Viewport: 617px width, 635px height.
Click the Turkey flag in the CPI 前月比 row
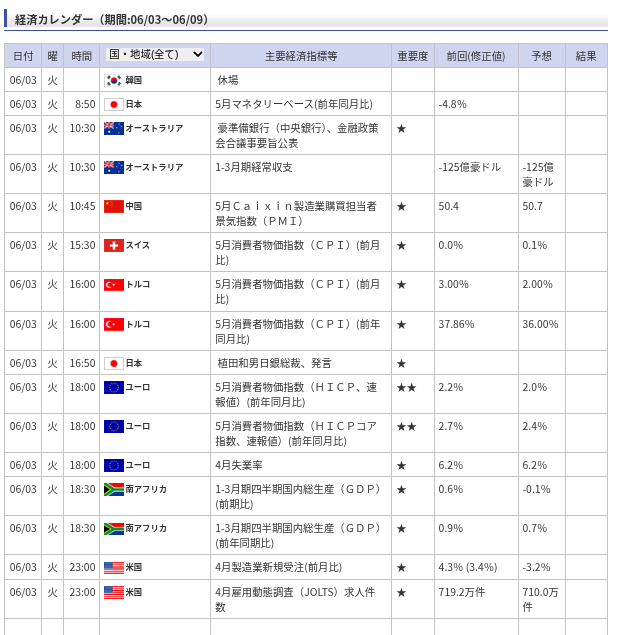click(114, 285)
